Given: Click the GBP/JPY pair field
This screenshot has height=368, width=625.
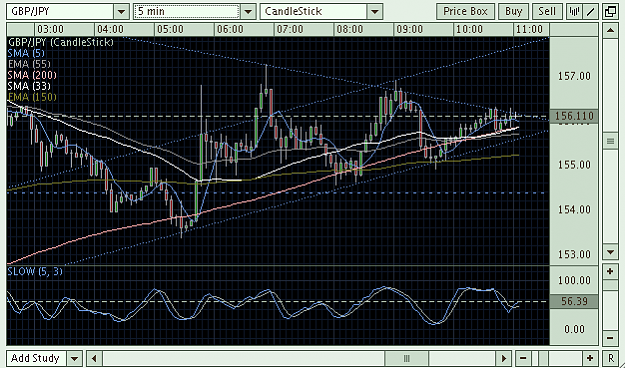Looking at the screenshot, I should [x=60, y=12].
